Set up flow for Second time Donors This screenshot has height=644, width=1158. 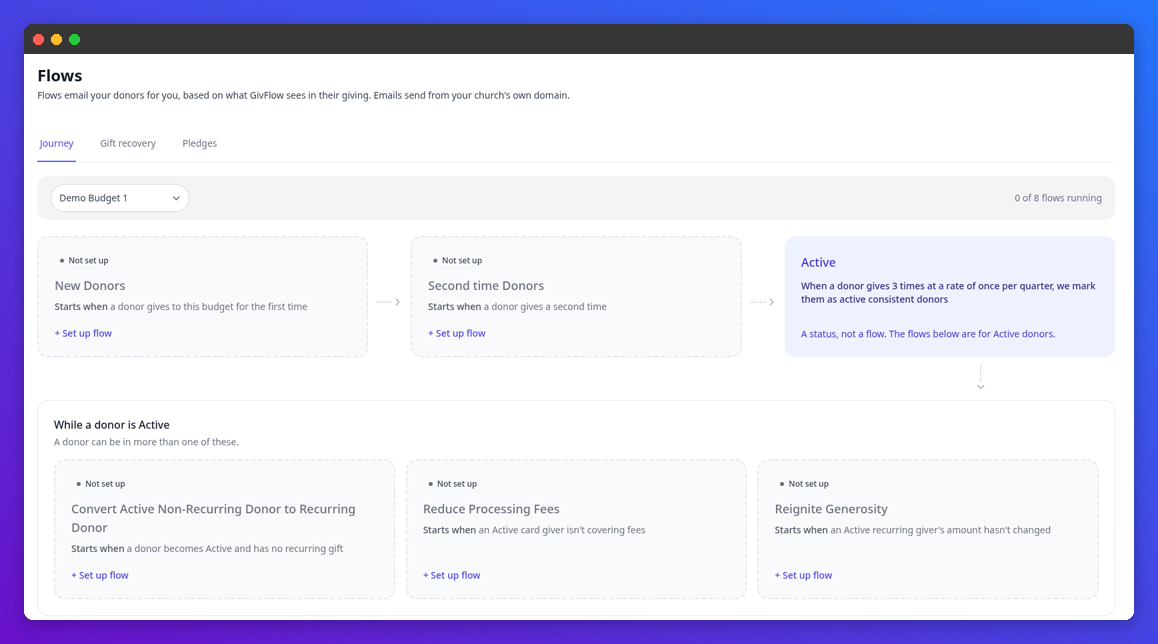(457, 333)
